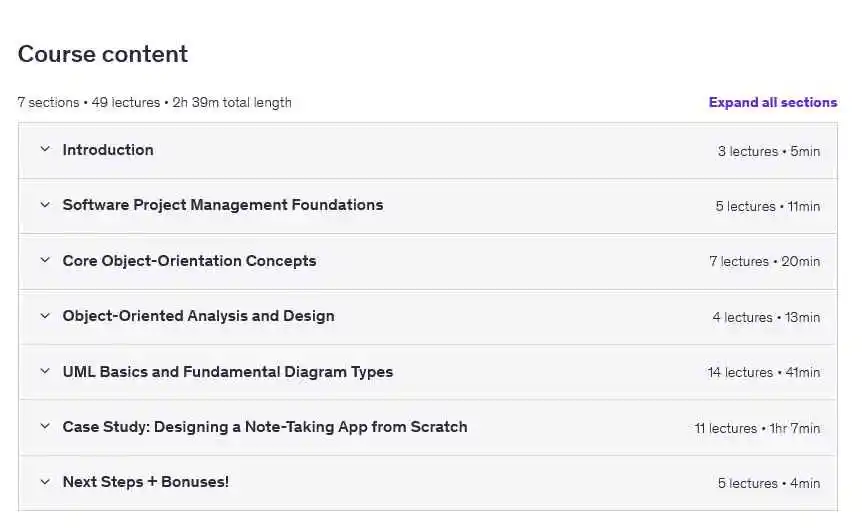The image size is (862, 529).
Task: Expand the Next Steps + Bonuses! title
Action: point(145,482)
